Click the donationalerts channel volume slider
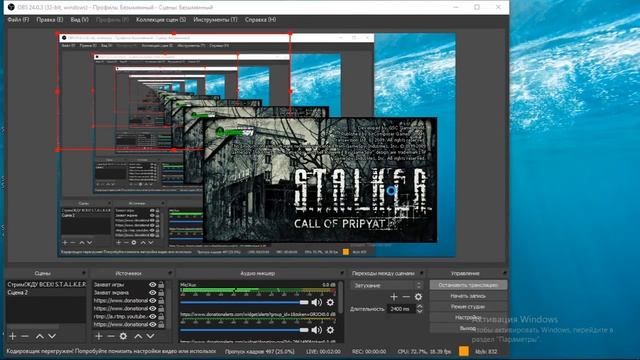This screenshot has height=360, width=640. click(244, 330)
